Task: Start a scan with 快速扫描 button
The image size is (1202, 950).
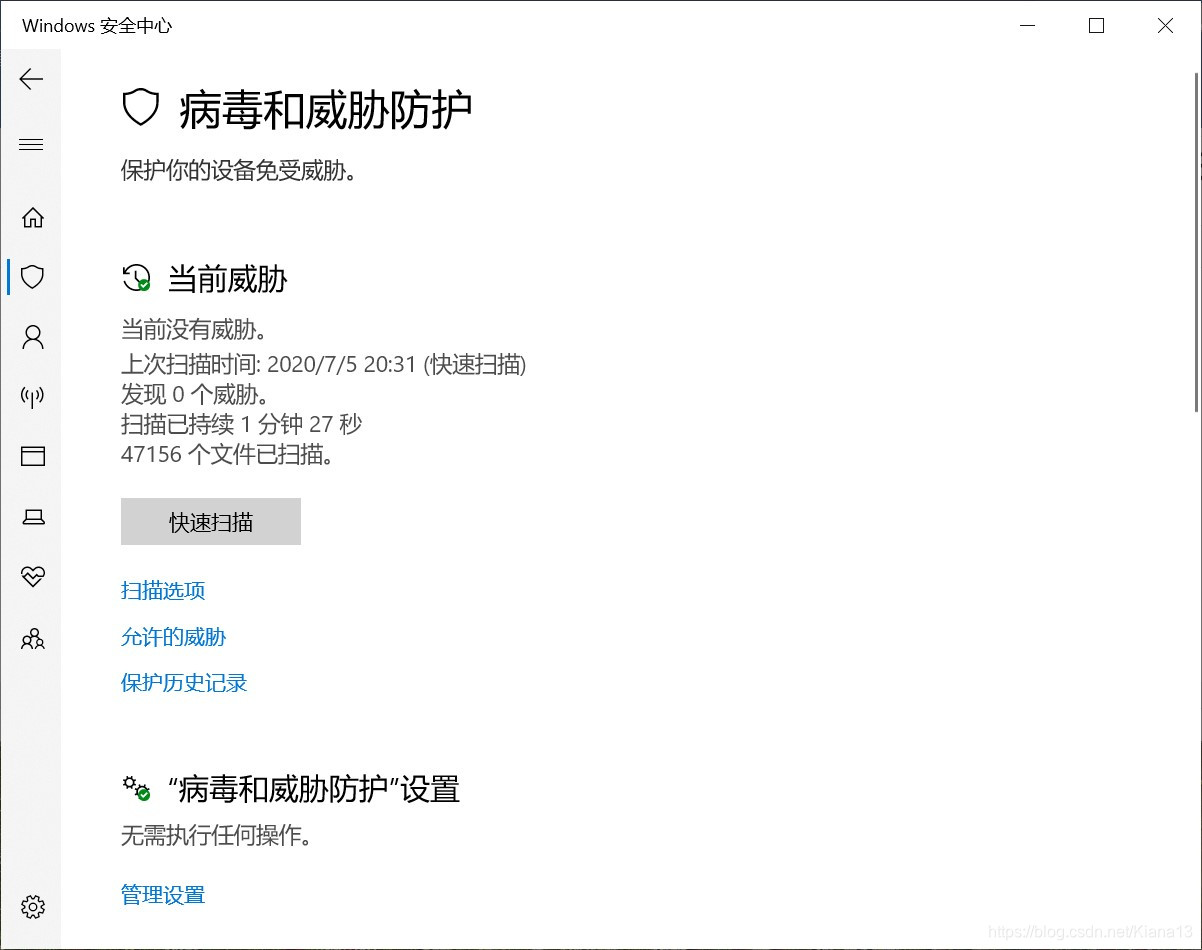Action: pos(211,522)
